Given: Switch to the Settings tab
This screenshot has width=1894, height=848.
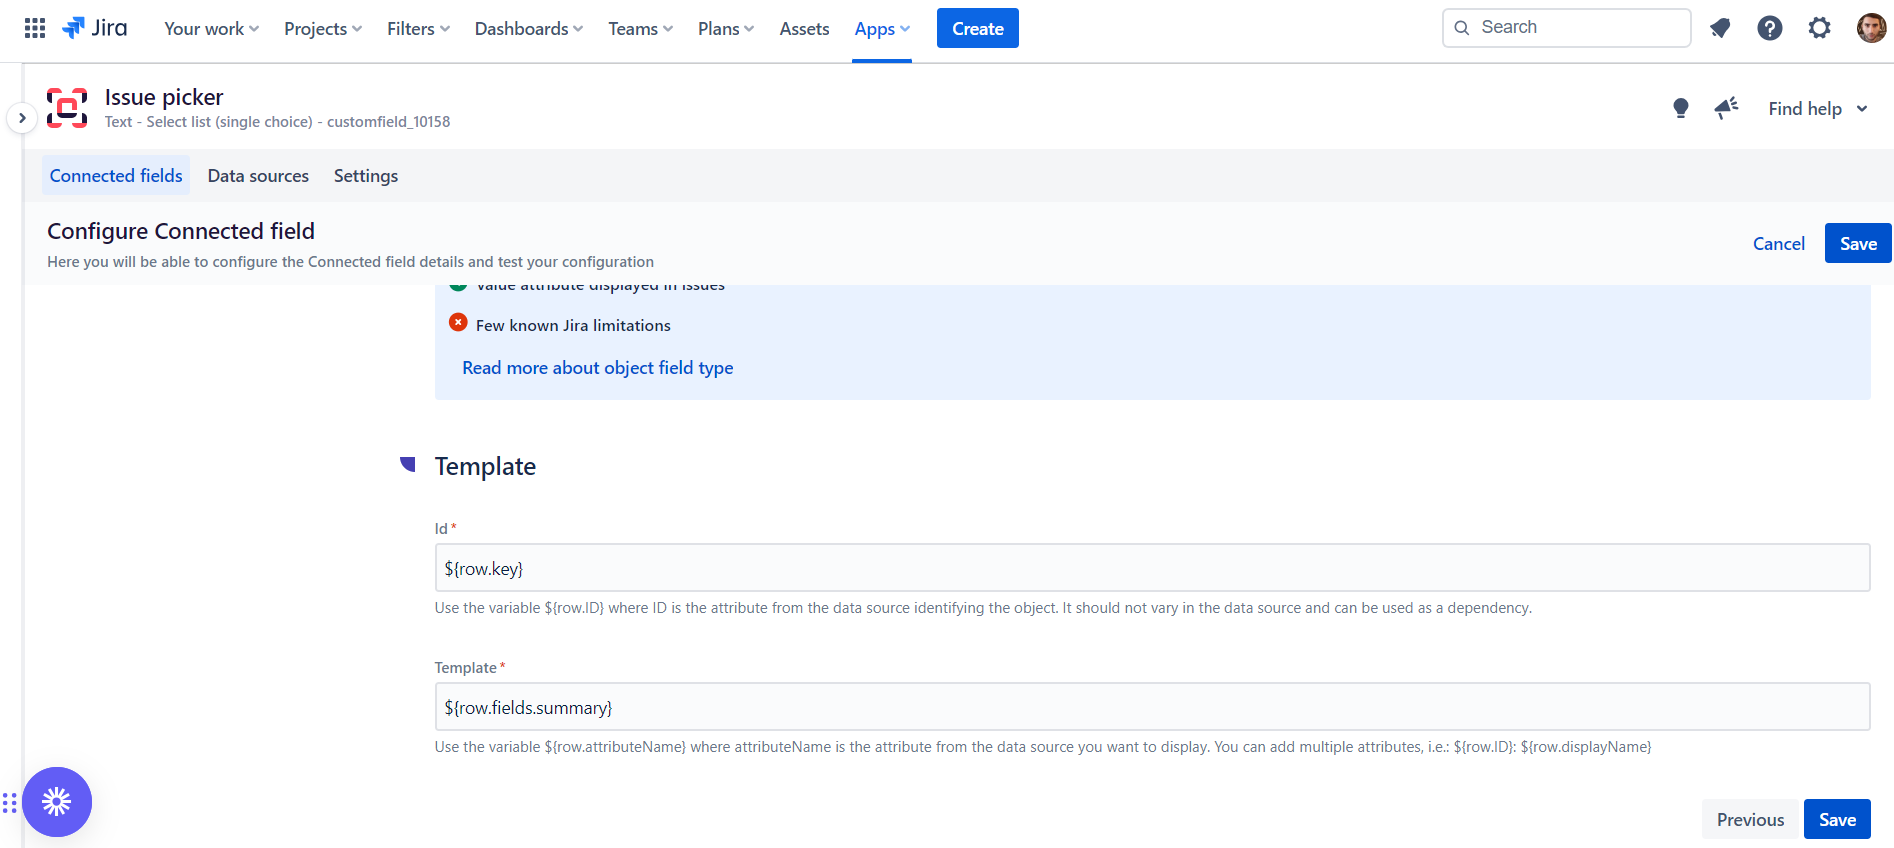Looking at the screenshot, I should [x=365, y=176].
